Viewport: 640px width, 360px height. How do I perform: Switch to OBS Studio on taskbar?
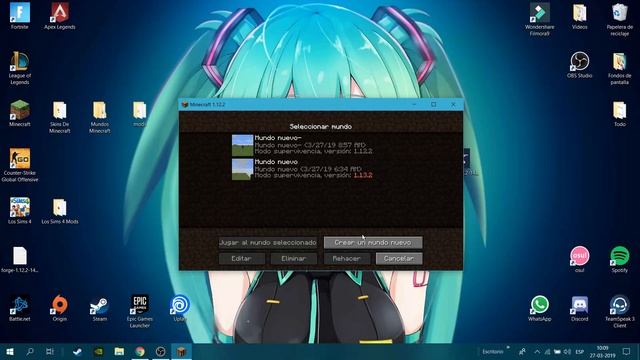(x=161, y=351)
